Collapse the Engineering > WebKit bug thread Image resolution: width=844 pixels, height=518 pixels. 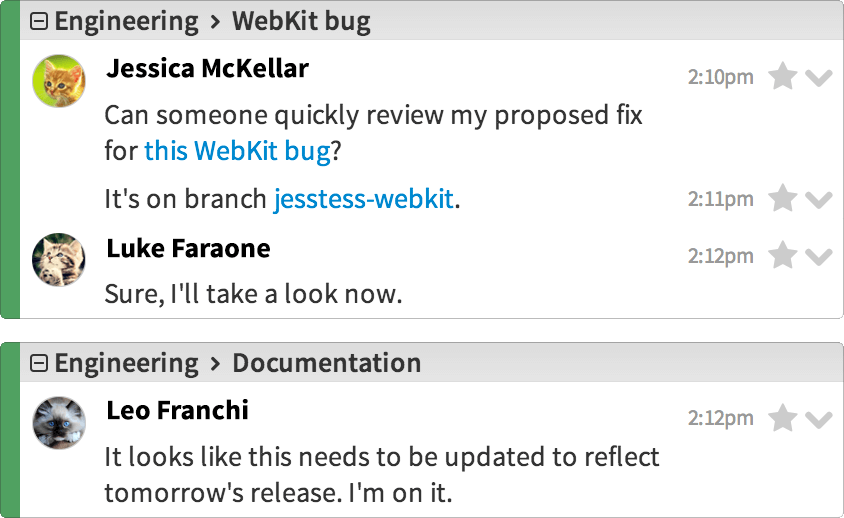(39, 22)
